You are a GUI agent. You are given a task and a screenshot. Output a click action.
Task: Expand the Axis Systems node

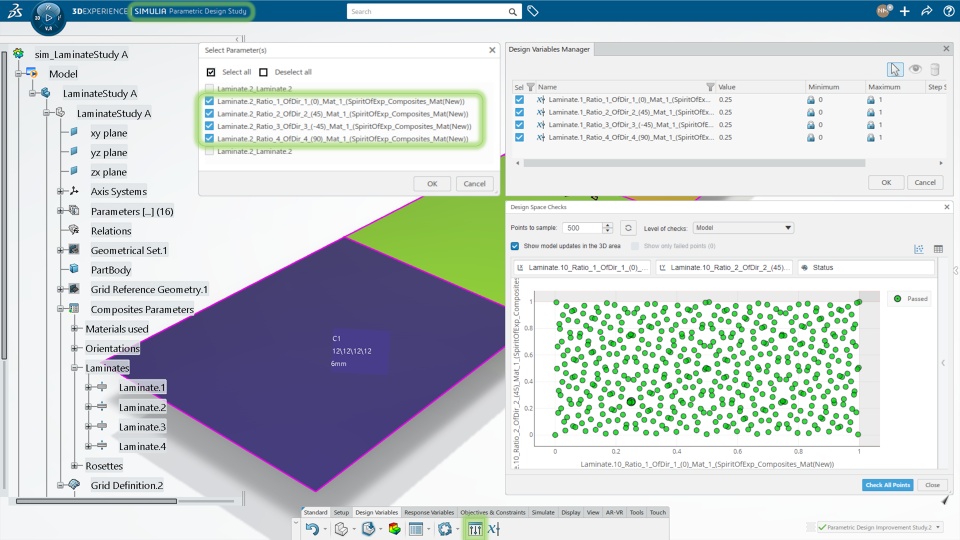(60, 192)
